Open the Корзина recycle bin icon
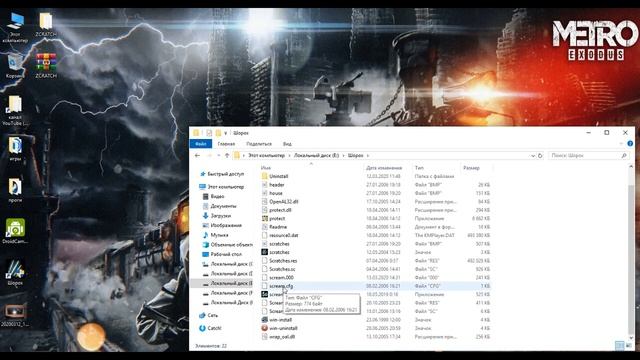 (15, 66)
